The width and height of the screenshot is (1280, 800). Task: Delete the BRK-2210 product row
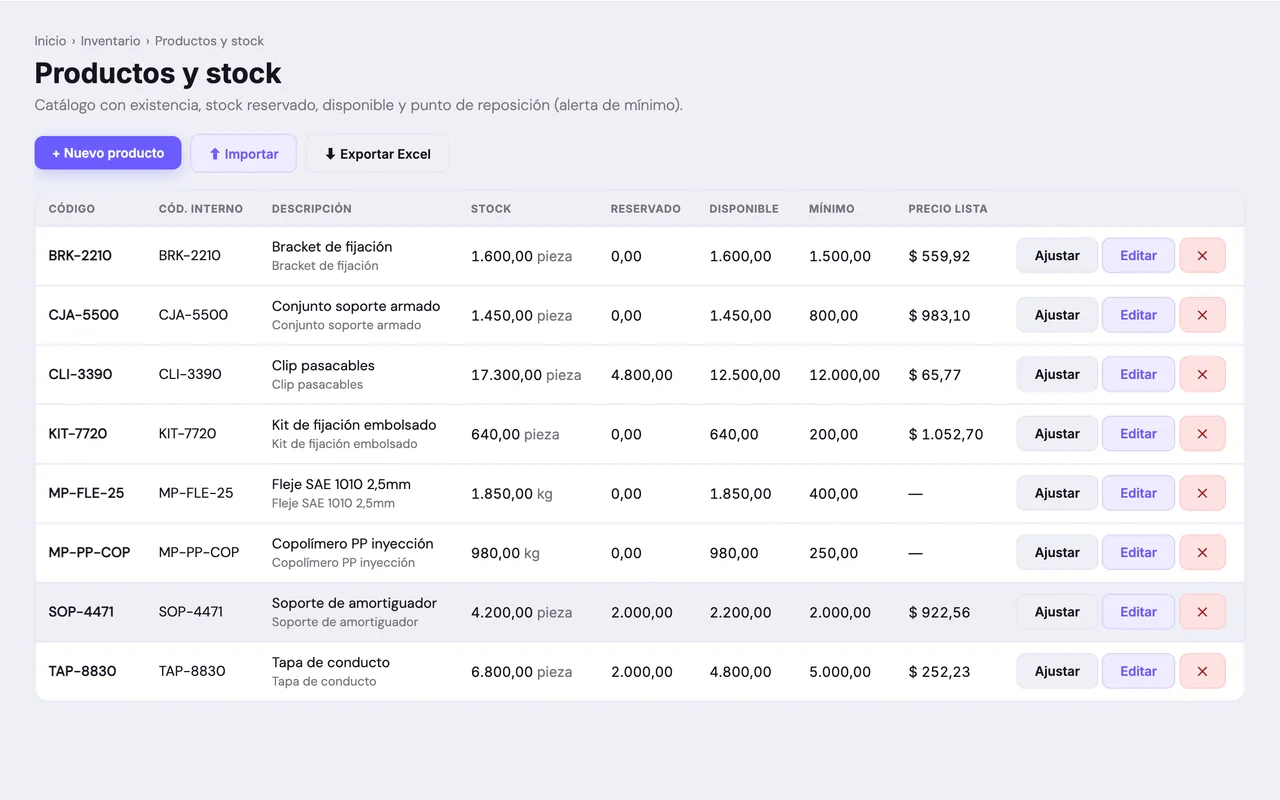1202,256
